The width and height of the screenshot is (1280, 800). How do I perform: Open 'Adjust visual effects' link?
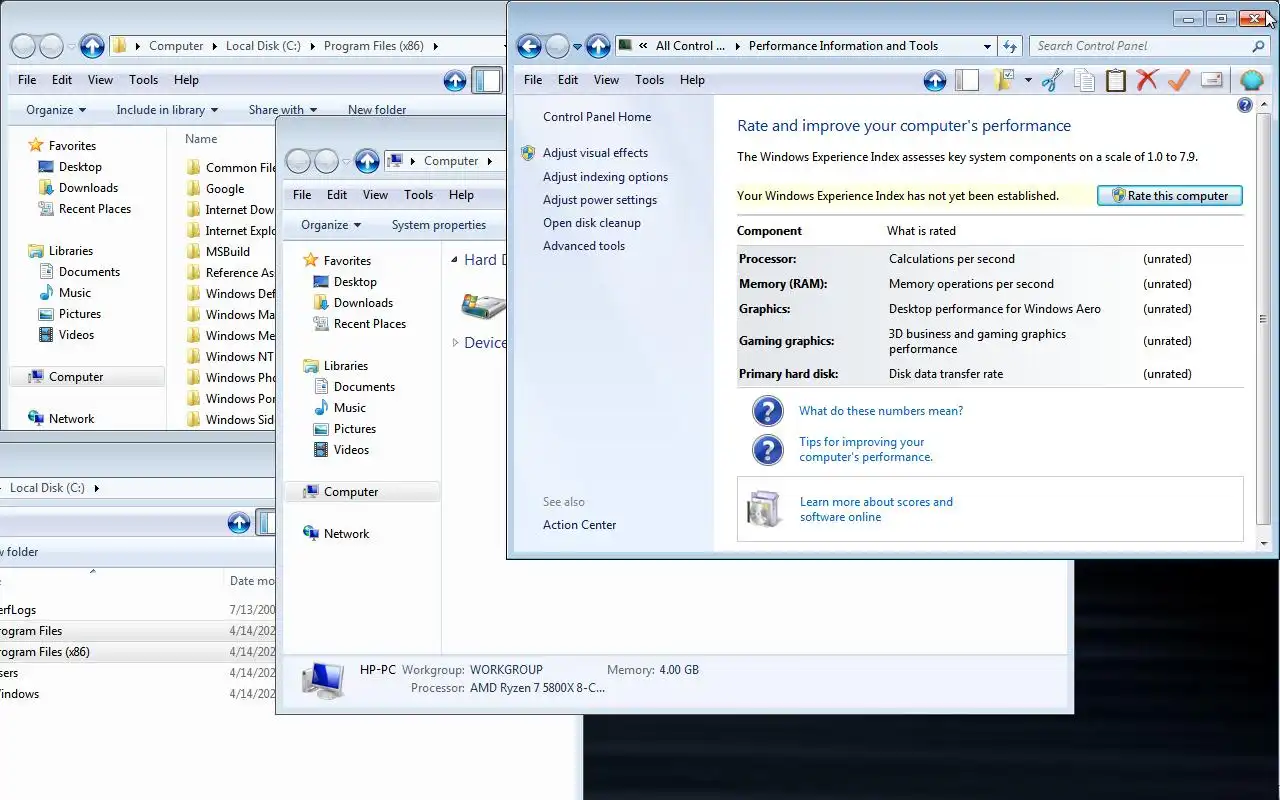(x=595, y=153)
